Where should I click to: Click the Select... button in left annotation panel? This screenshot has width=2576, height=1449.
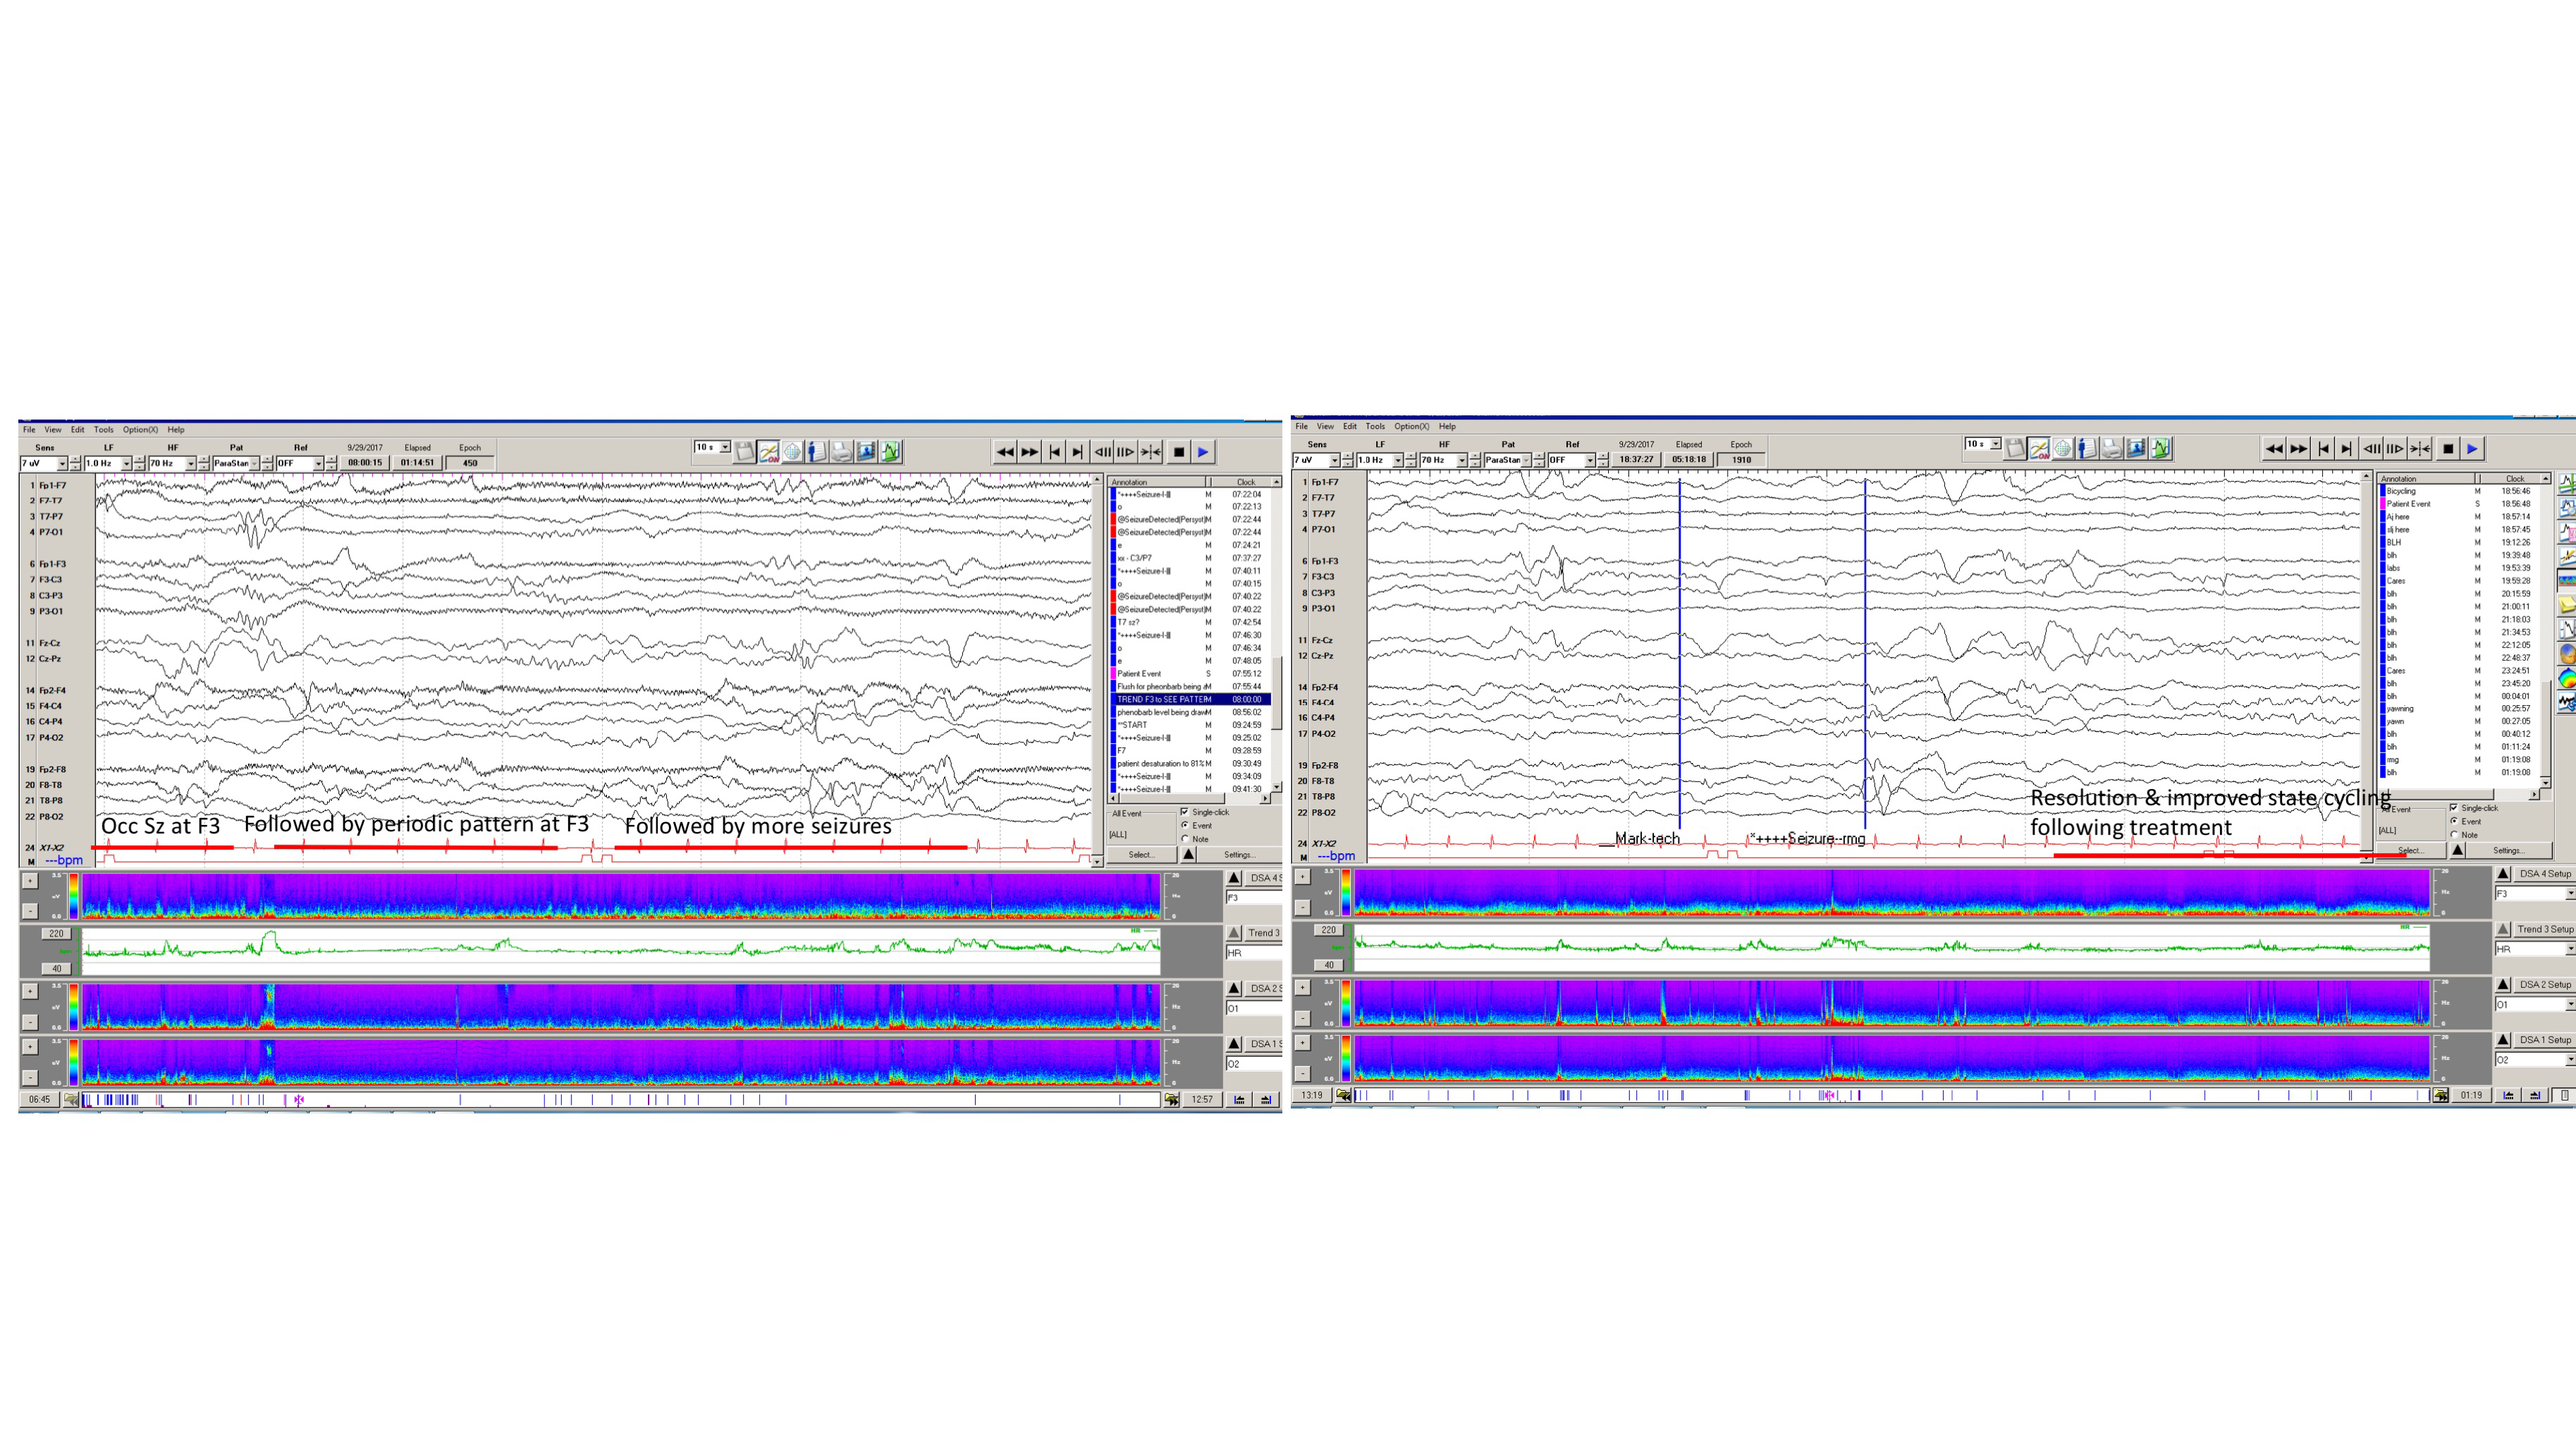1141,855
